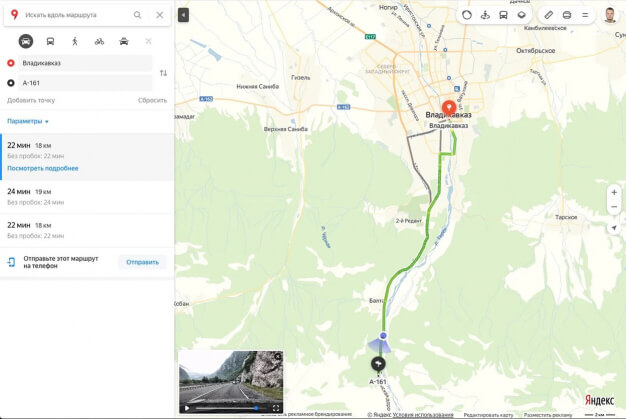Click the Yandex Maps pin logo

click(14, 15)
